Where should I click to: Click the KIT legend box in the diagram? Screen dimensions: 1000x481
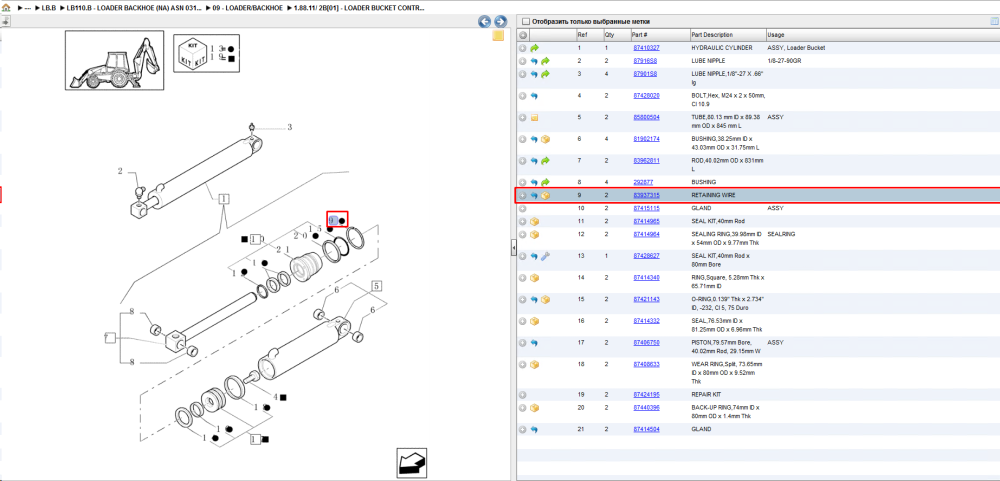tap(207, 56)
